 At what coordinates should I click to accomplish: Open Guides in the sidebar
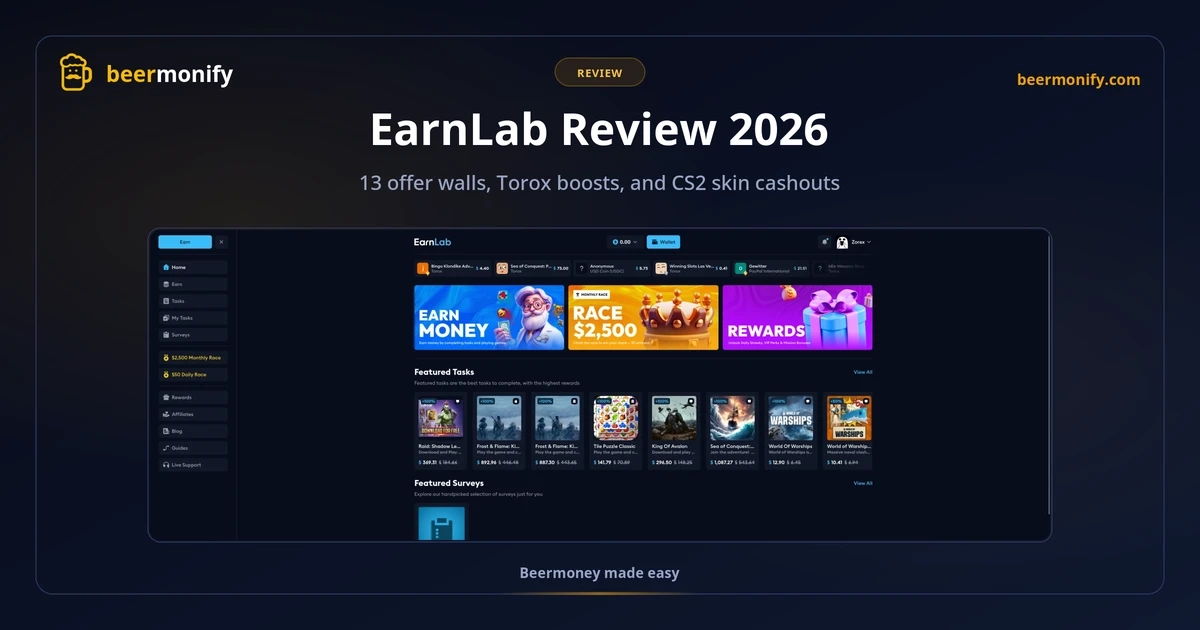(x=193, y=448)
